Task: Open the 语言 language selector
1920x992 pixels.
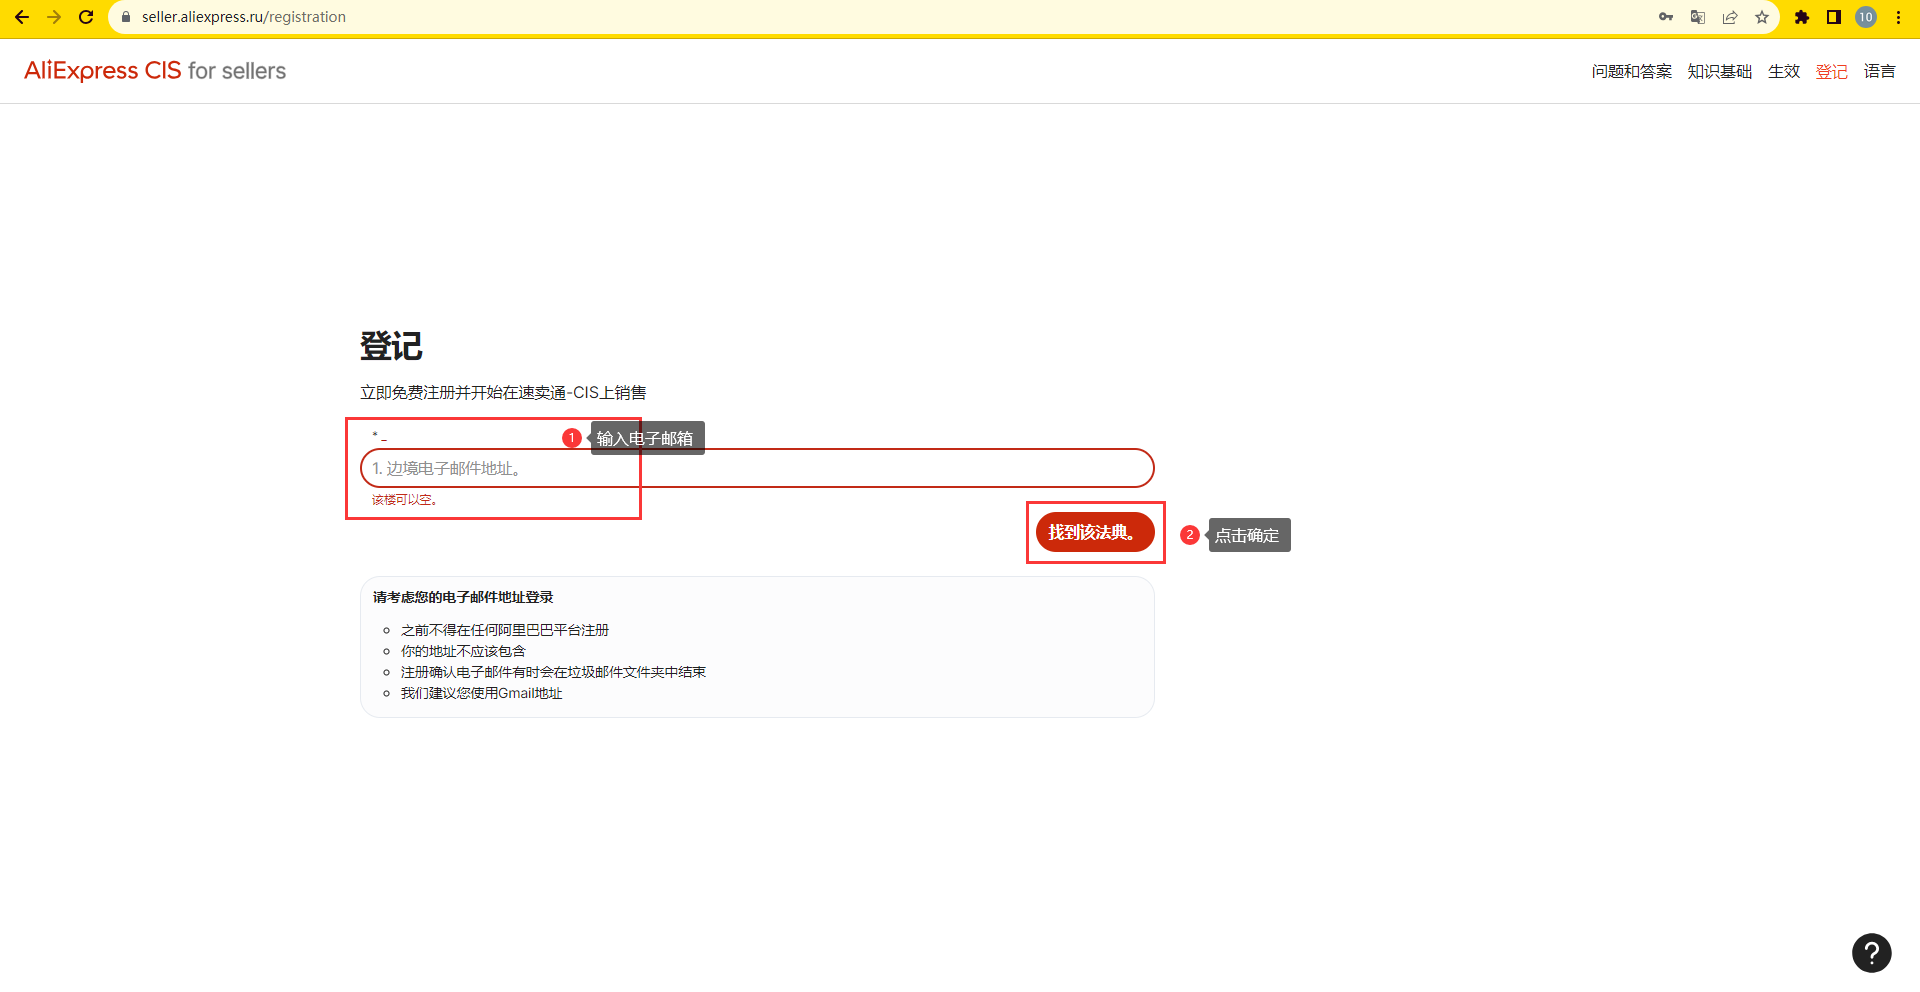Action: coord(1879,71)
